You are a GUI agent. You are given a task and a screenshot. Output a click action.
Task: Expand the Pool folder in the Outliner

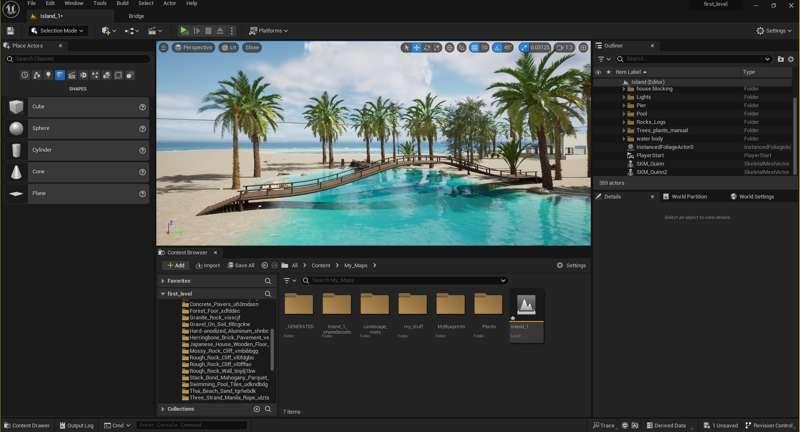coord(623,114)
